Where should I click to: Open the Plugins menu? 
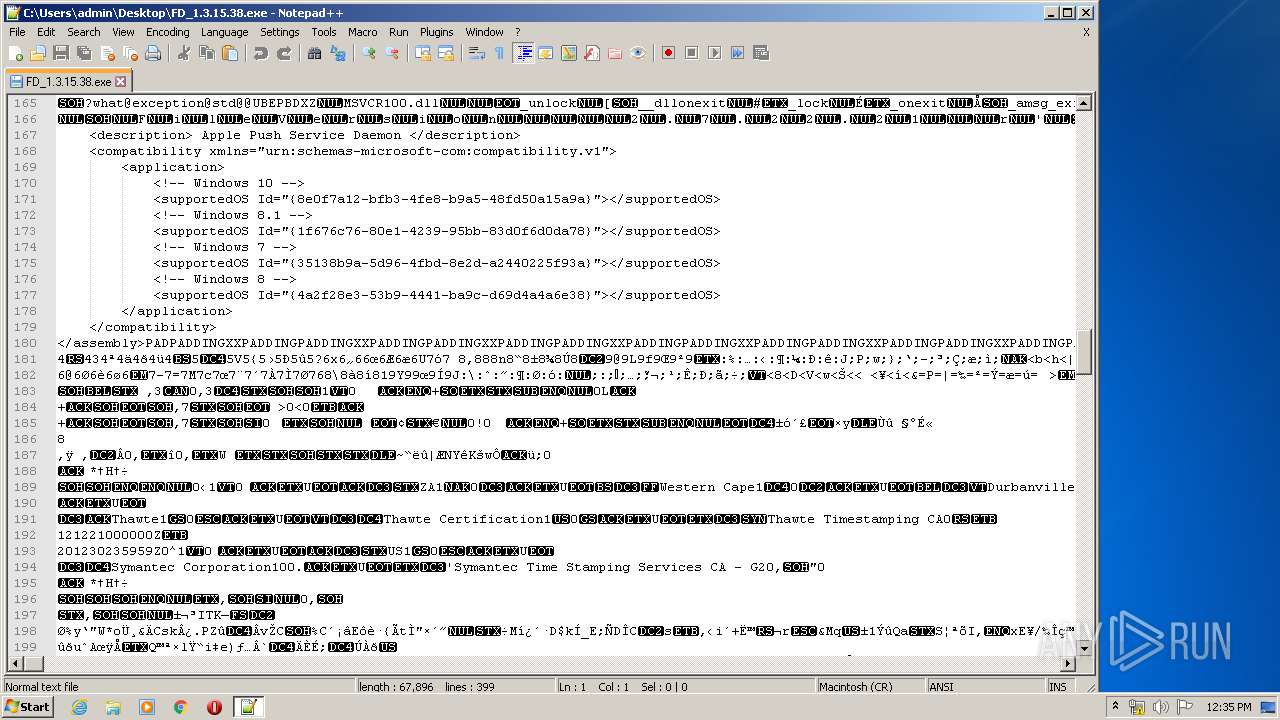[x=437, y=32]
